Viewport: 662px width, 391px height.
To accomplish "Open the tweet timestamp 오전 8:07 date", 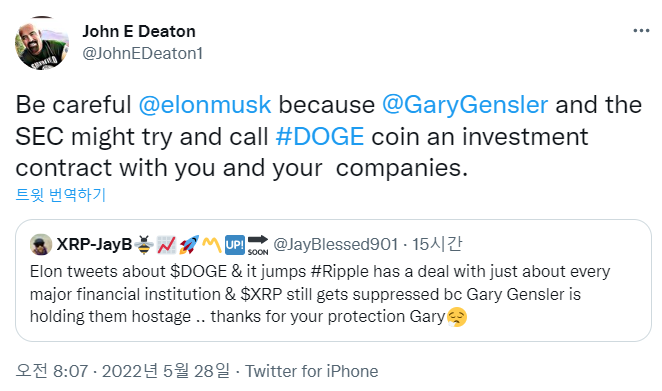I will click(123, 371).
